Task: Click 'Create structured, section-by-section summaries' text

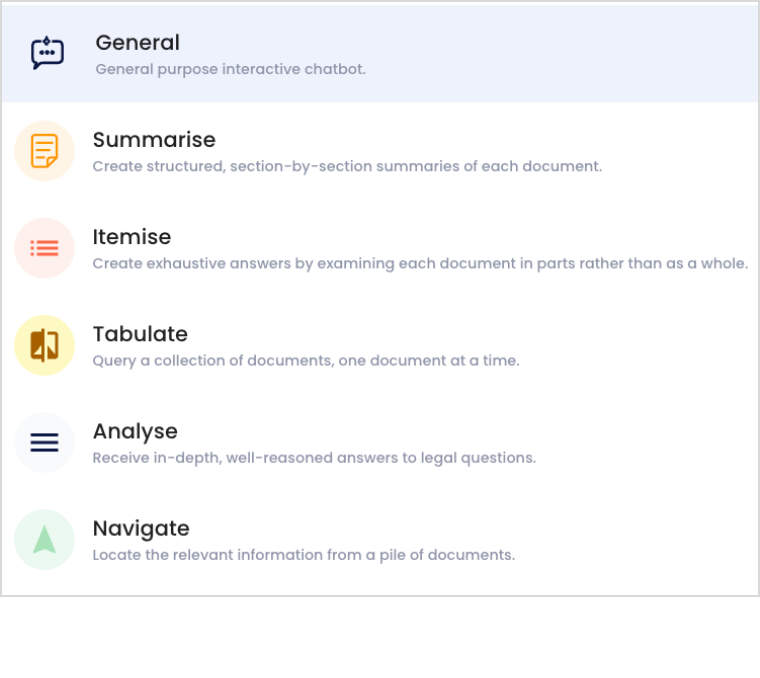Action: point(347,166)
